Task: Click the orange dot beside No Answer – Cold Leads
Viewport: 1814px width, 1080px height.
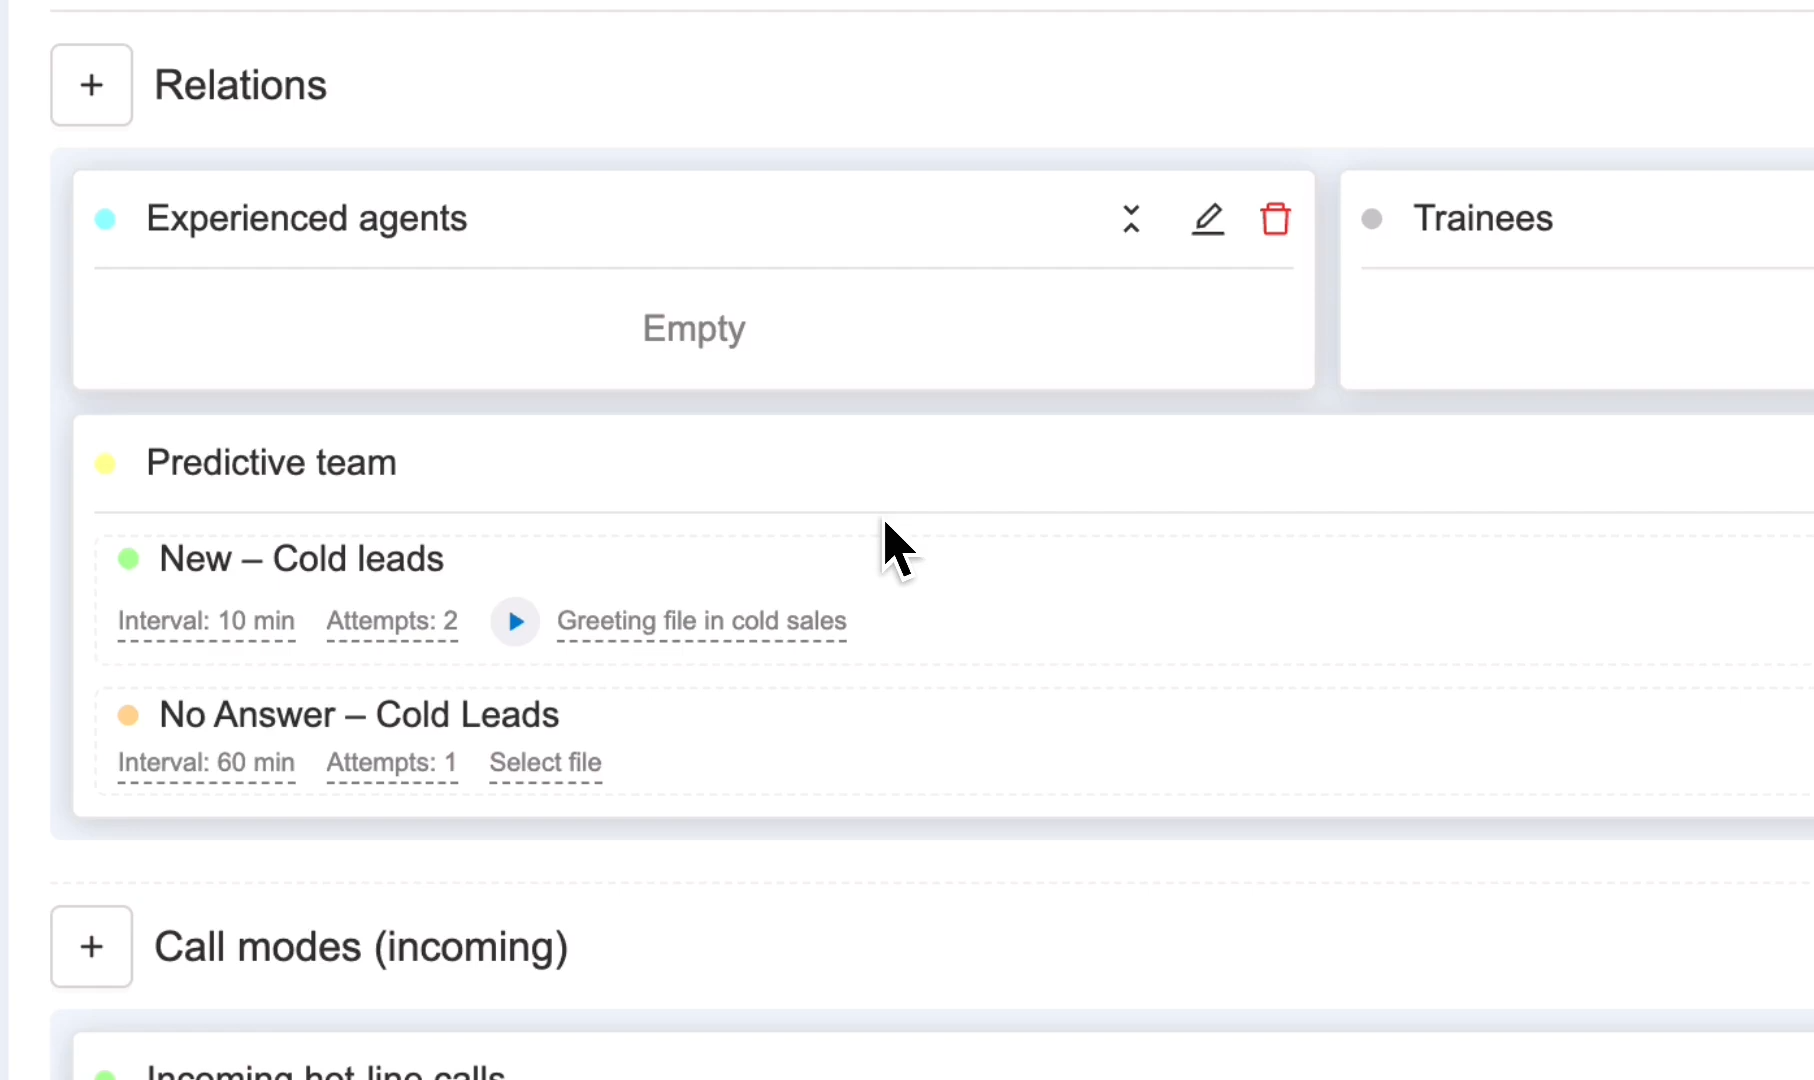Action: click(128, 715)
